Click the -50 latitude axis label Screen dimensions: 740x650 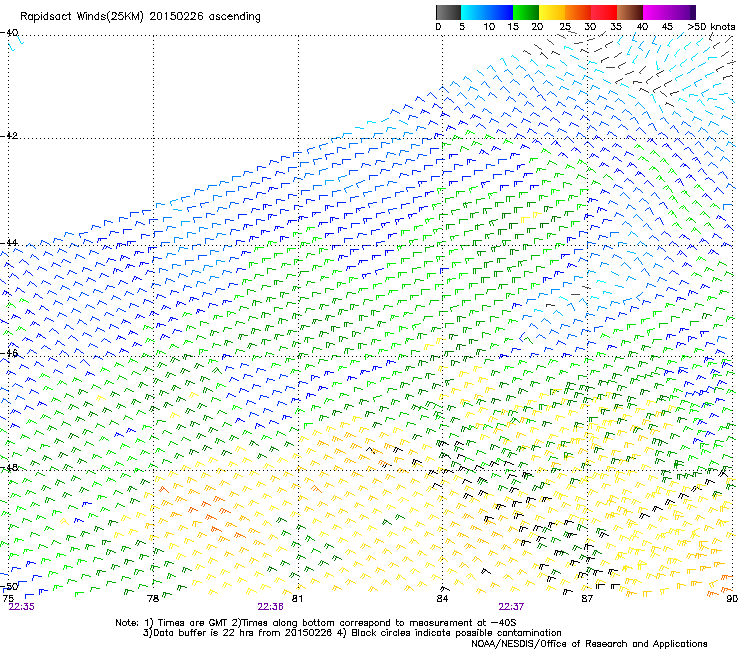(x=9, y=586)
